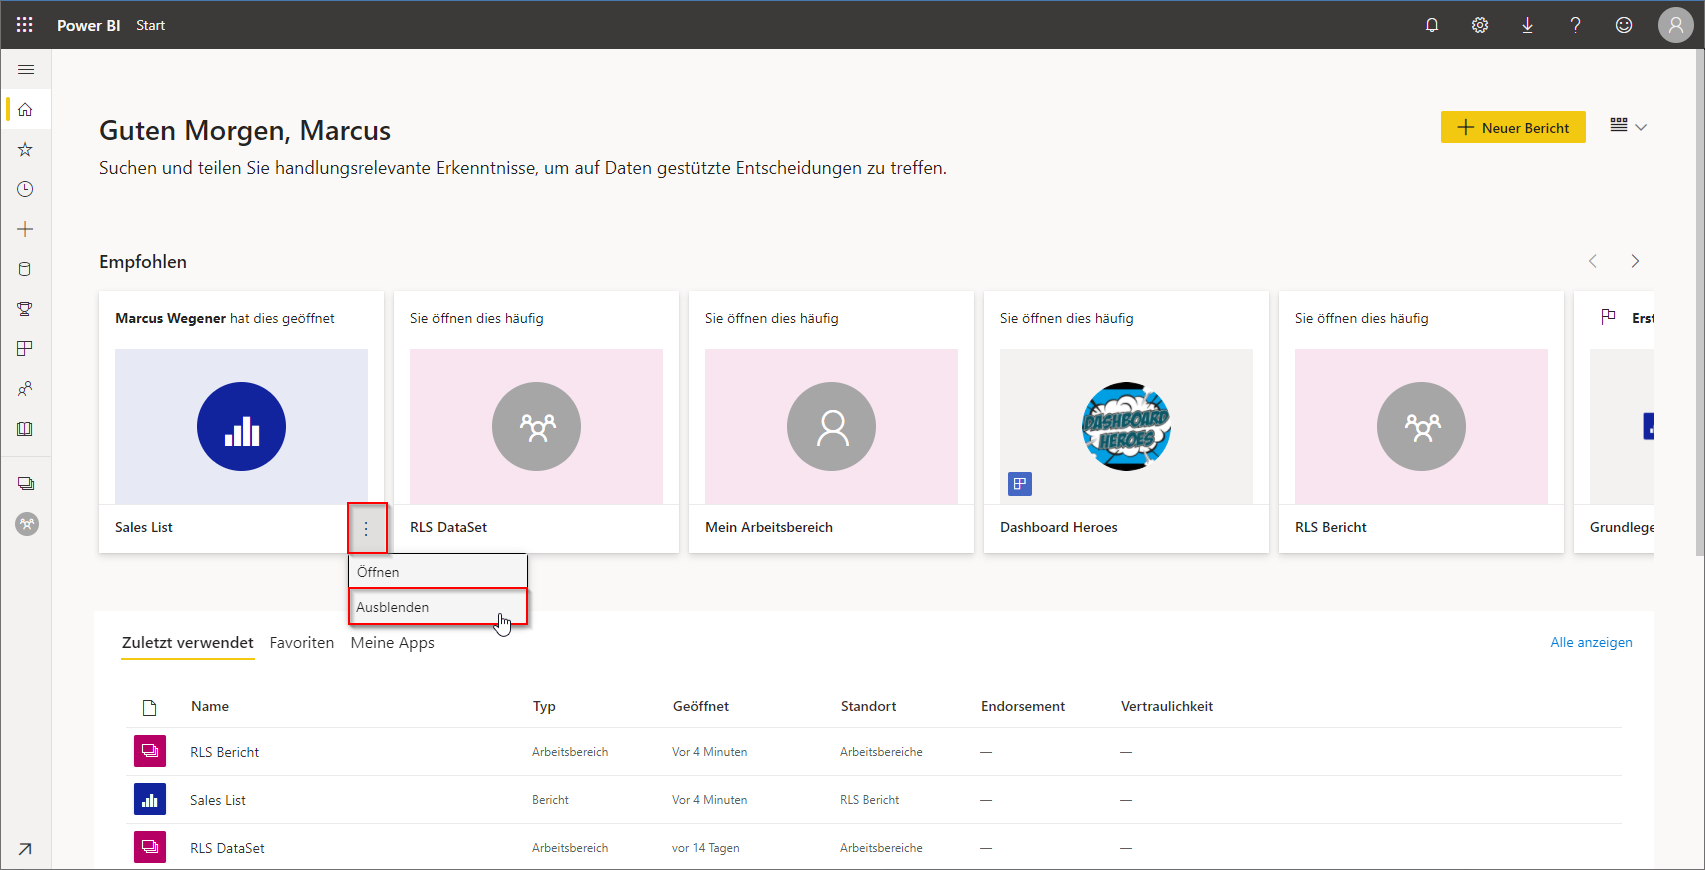Open Workspaces icon in the sidebar

tap(26, 484)
